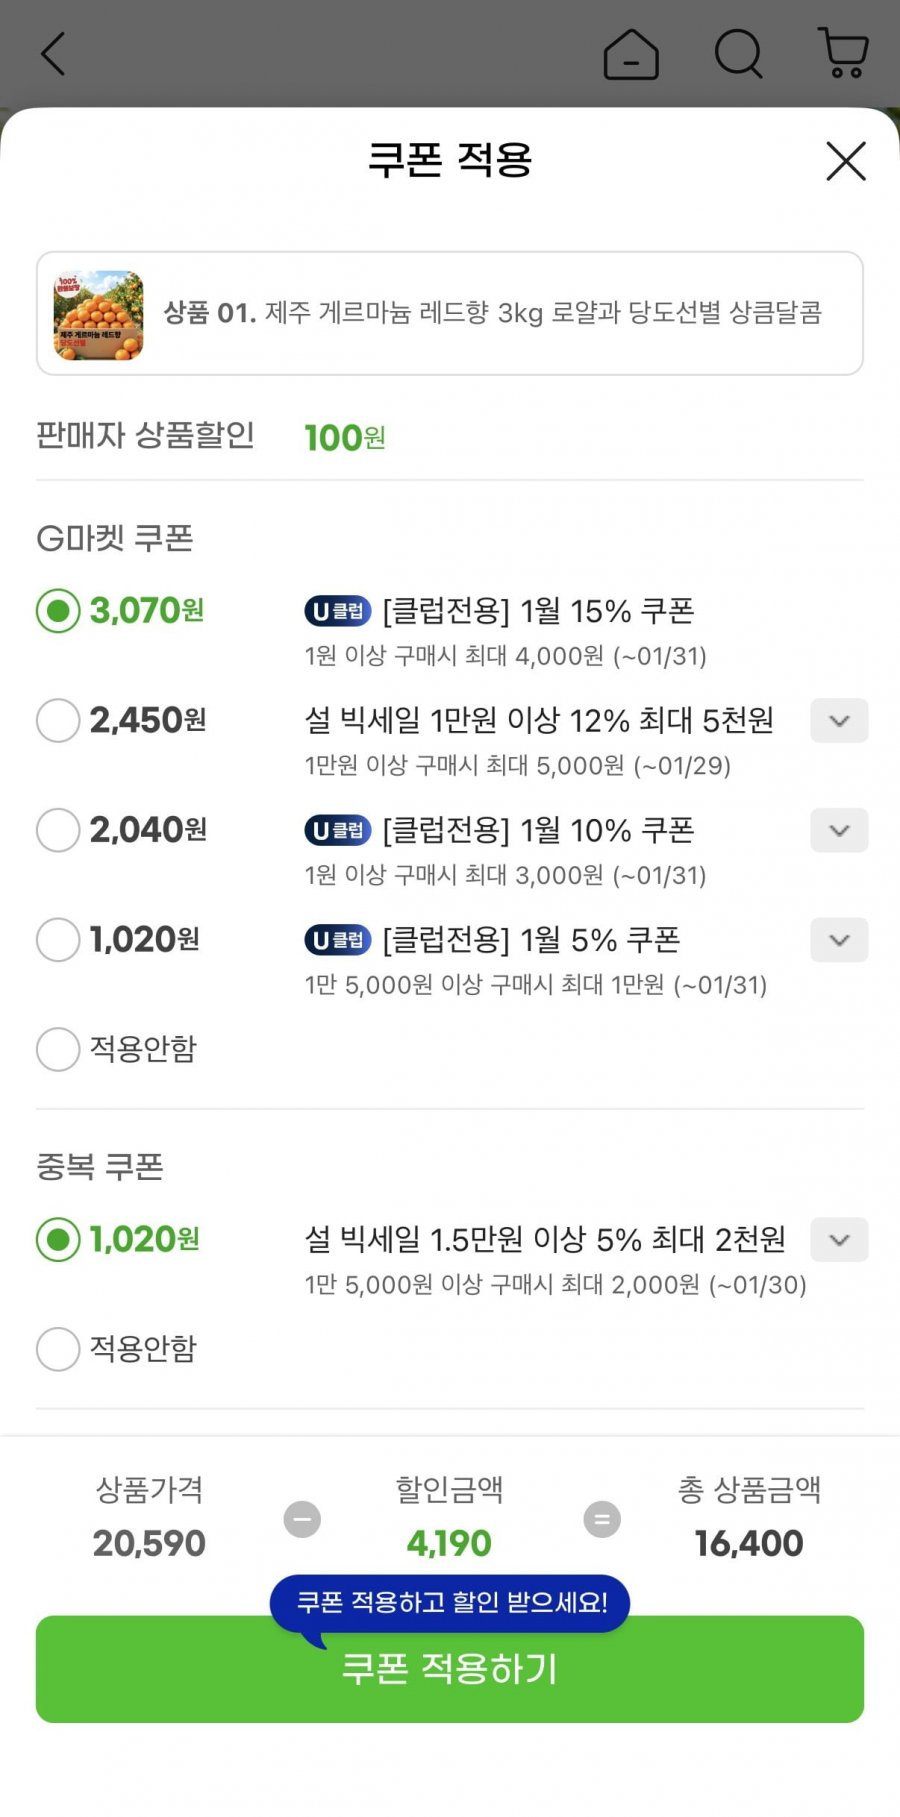The image size is (900, 1817).
Task: Expand 클럽전용 1월 10% coupon details
Action: point(839,831)
